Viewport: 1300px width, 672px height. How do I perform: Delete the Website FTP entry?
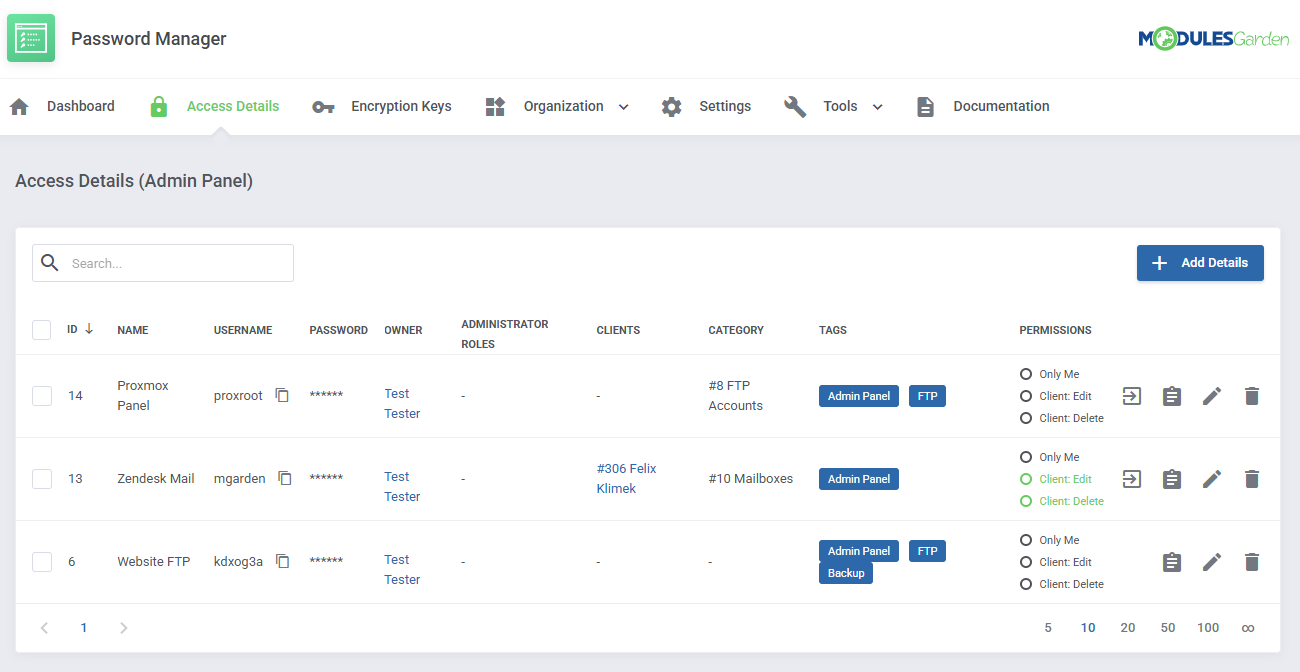tap(1251, 562)
